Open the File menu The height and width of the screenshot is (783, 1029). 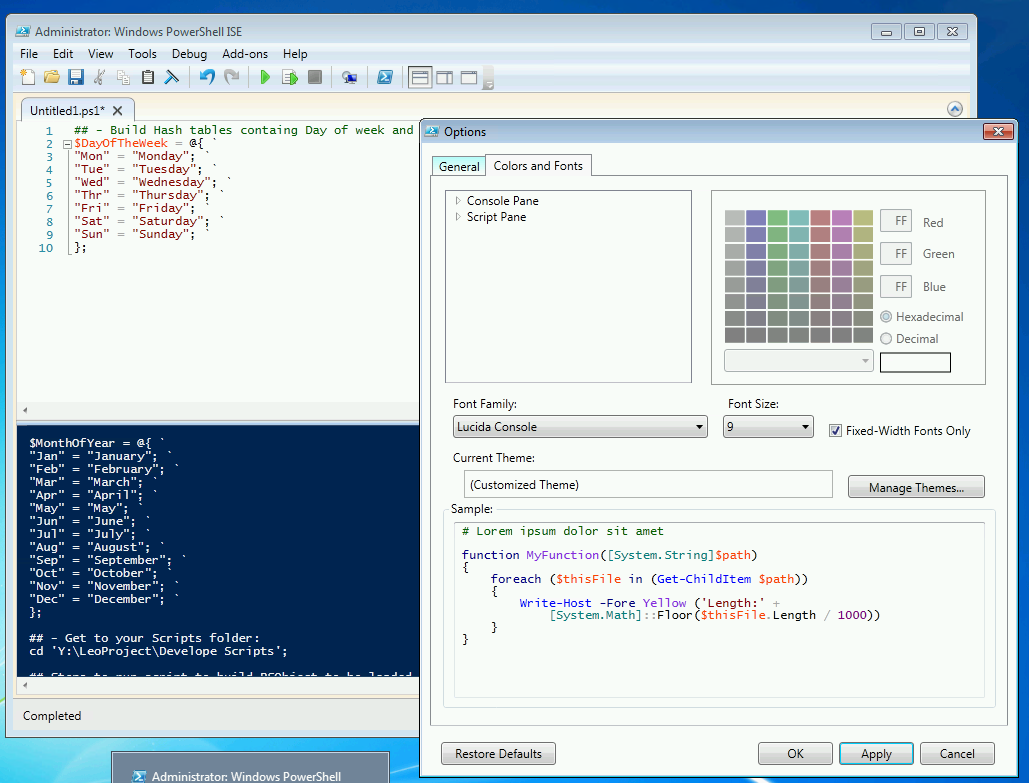(29, 54)
